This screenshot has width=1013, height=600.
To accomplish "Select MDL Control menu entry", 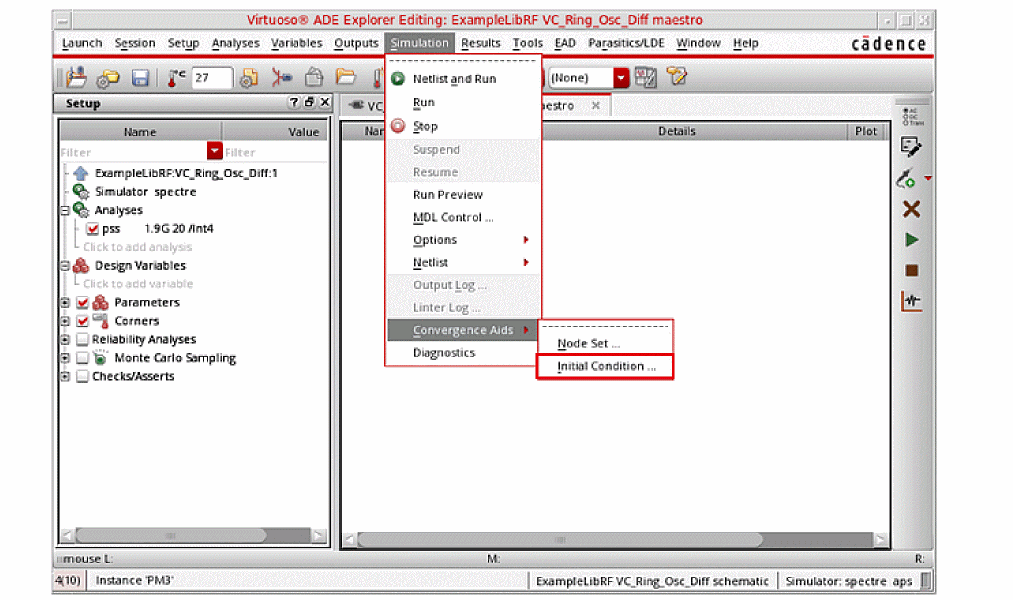I will click(463, 217).
